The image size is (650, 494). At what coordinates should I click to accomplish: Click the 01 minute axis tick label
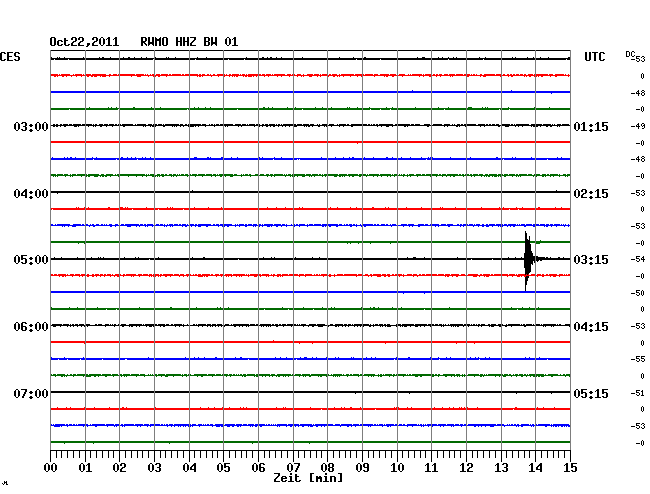coord(85,468)
